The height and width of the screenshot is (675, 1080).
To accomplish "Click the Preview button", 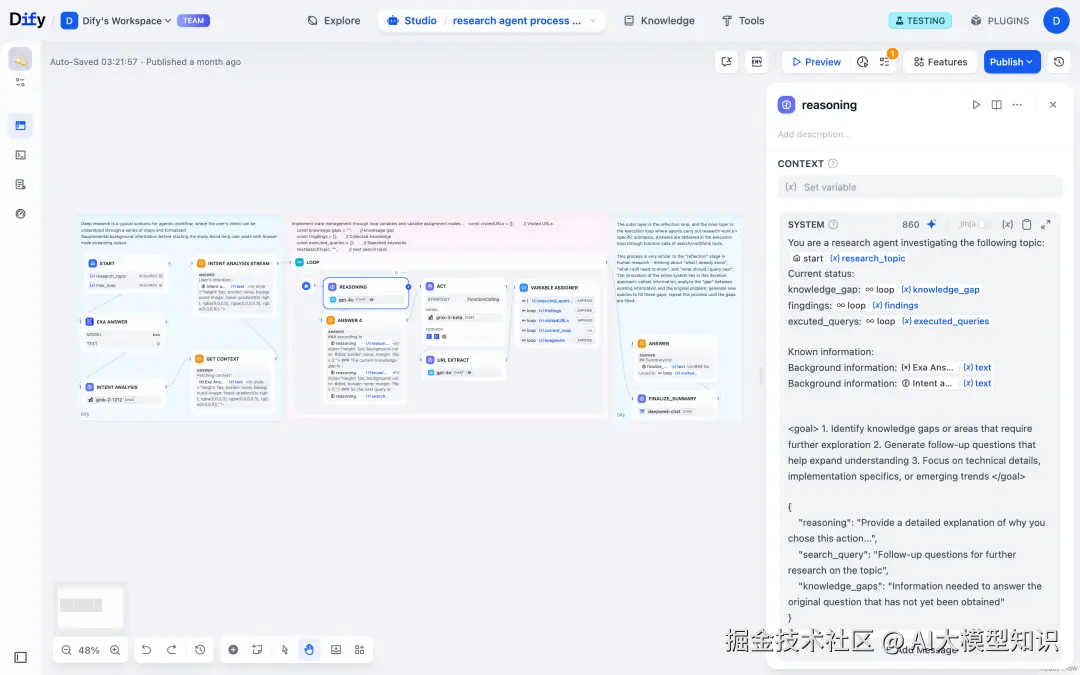I will pyautogui.click(x=817, y=62).
